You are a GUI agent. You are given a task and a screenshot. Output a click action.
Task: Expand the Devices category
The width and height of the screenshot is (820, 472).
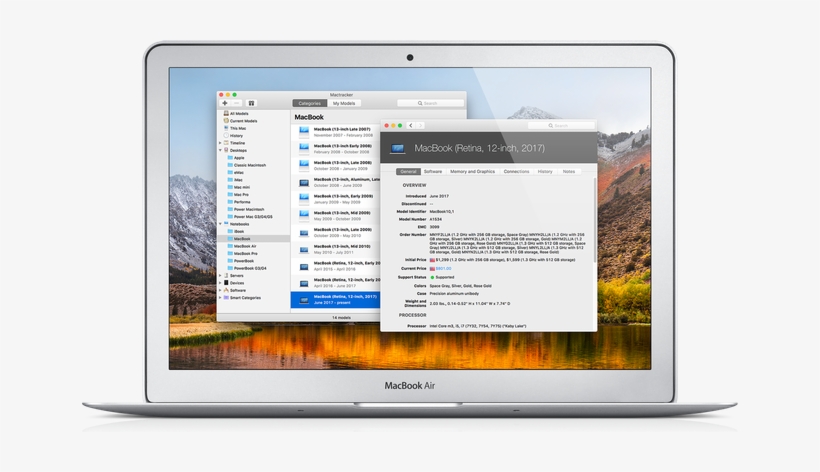click(220, 283)
